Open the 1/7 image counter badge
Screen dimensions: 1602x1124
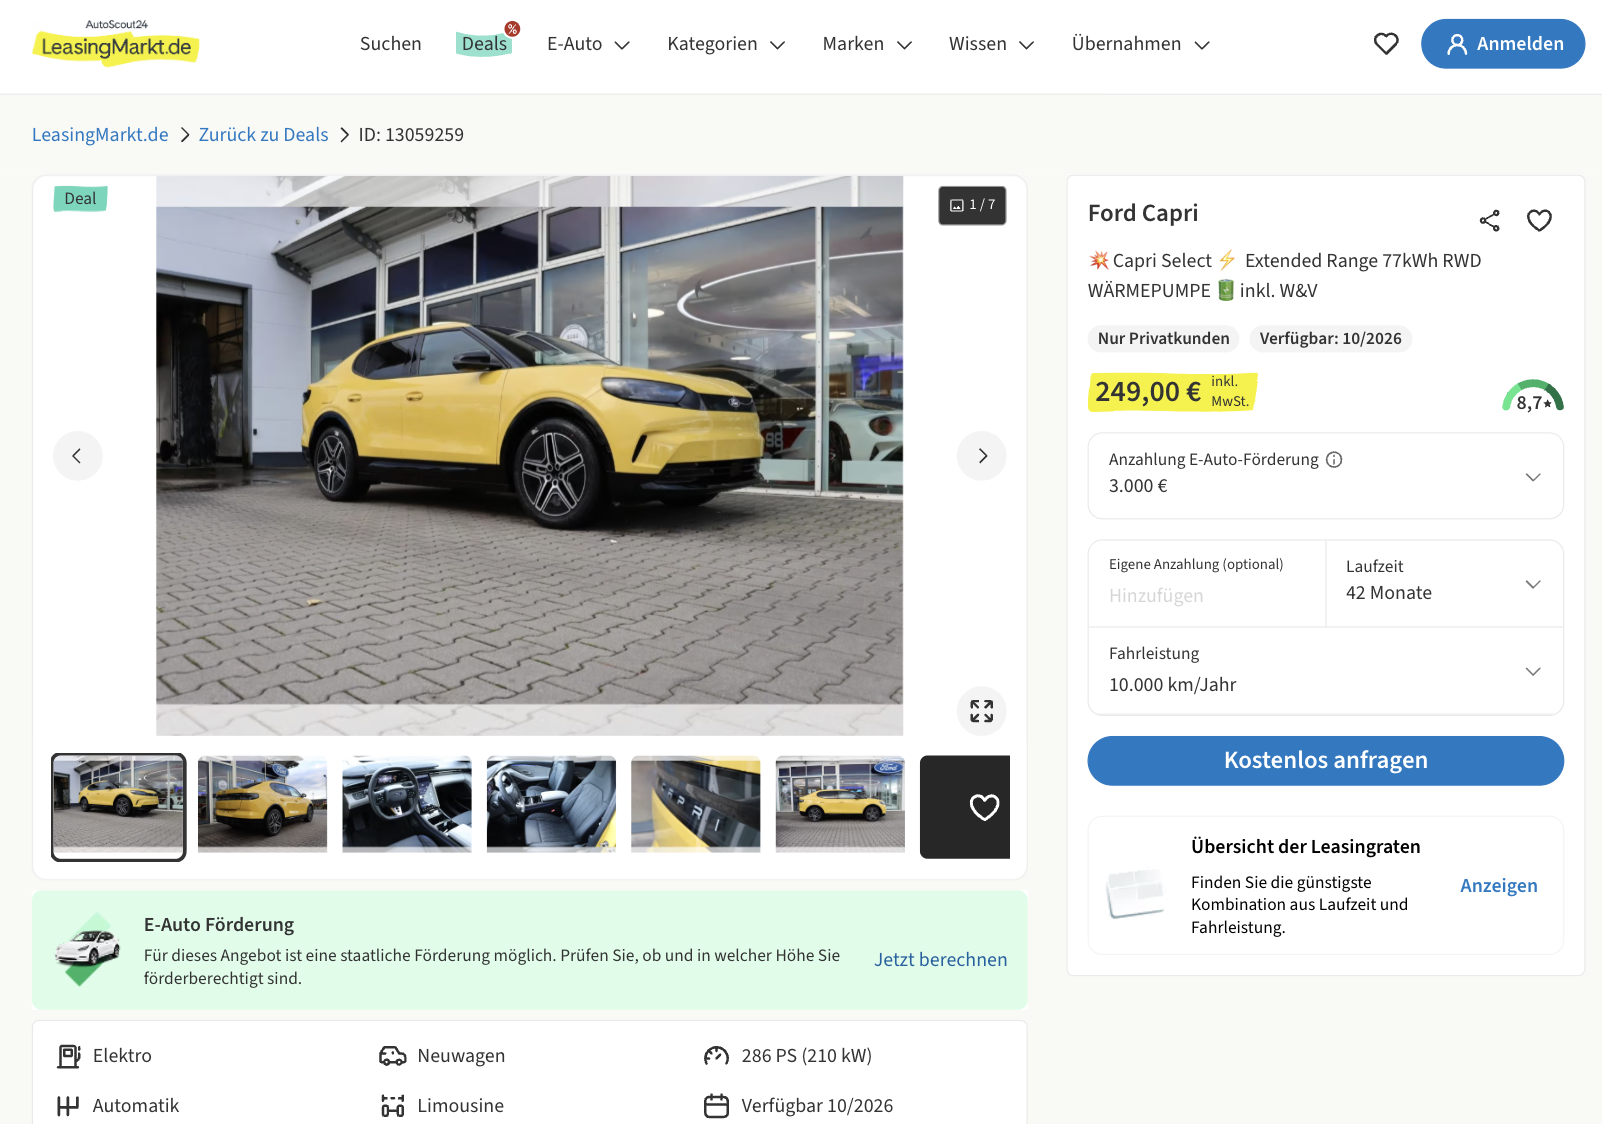pos(972,205)
